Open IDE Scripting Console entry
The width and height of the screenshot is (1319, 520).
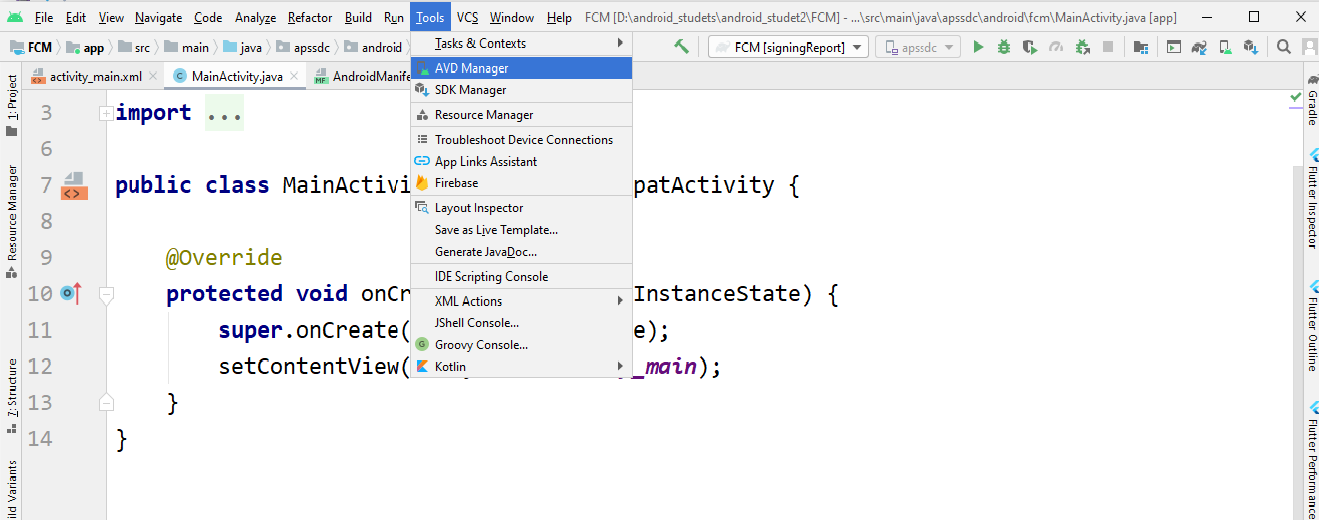tap(521, 277)
